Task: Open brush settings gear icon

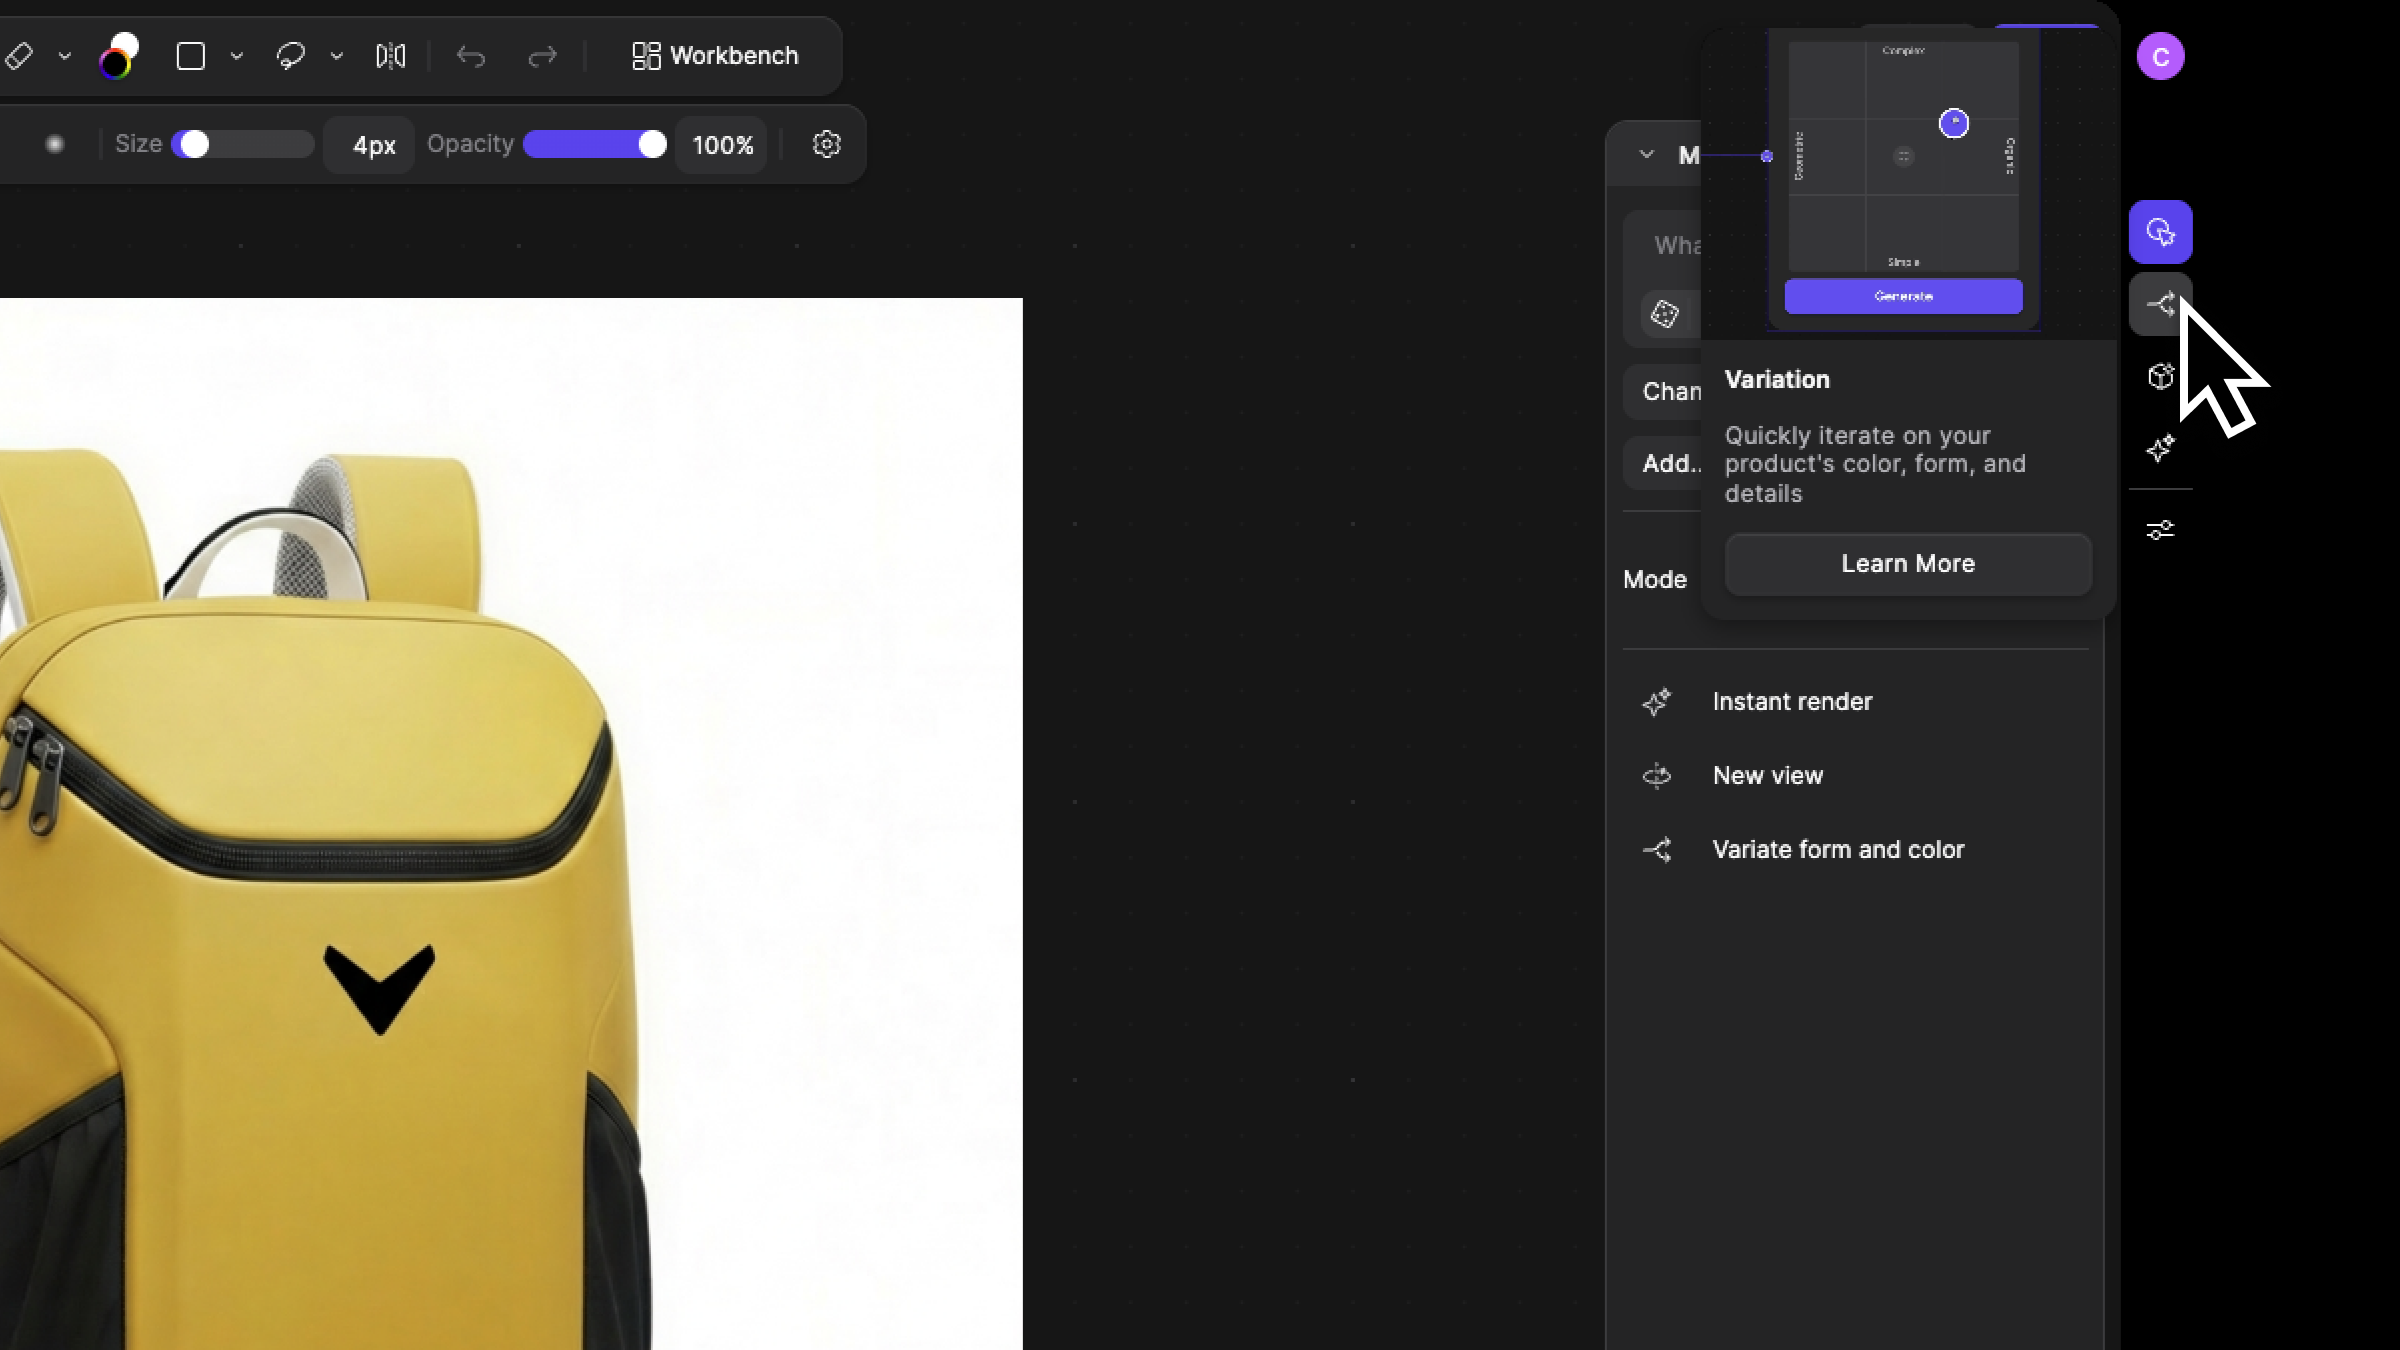Action: 827,145
